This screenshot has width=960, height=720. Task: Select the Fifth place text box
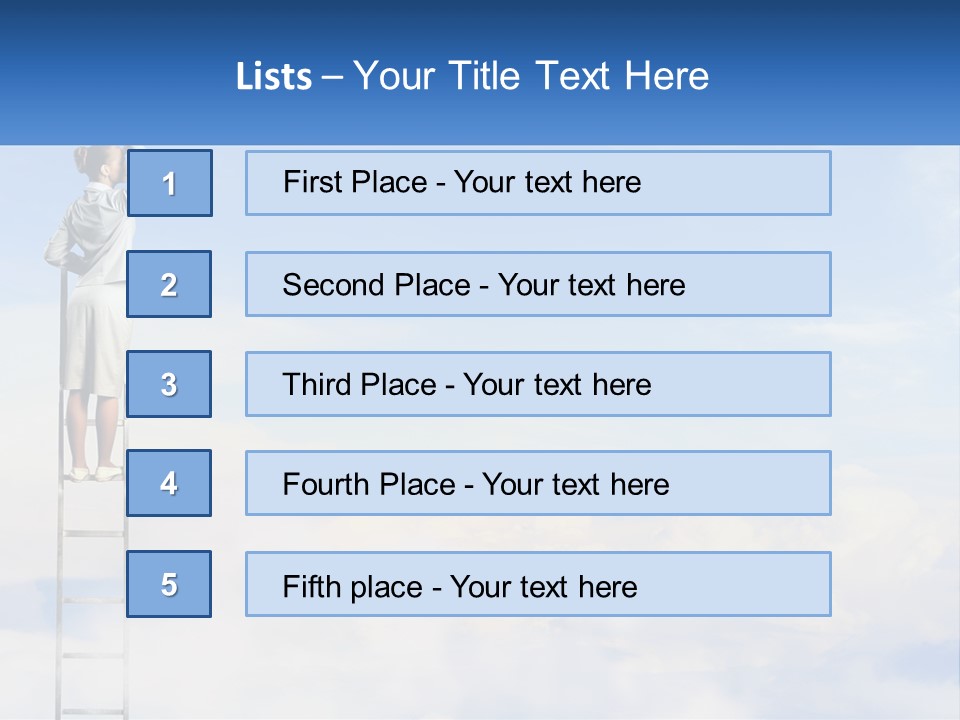click(x=538, y=584)
